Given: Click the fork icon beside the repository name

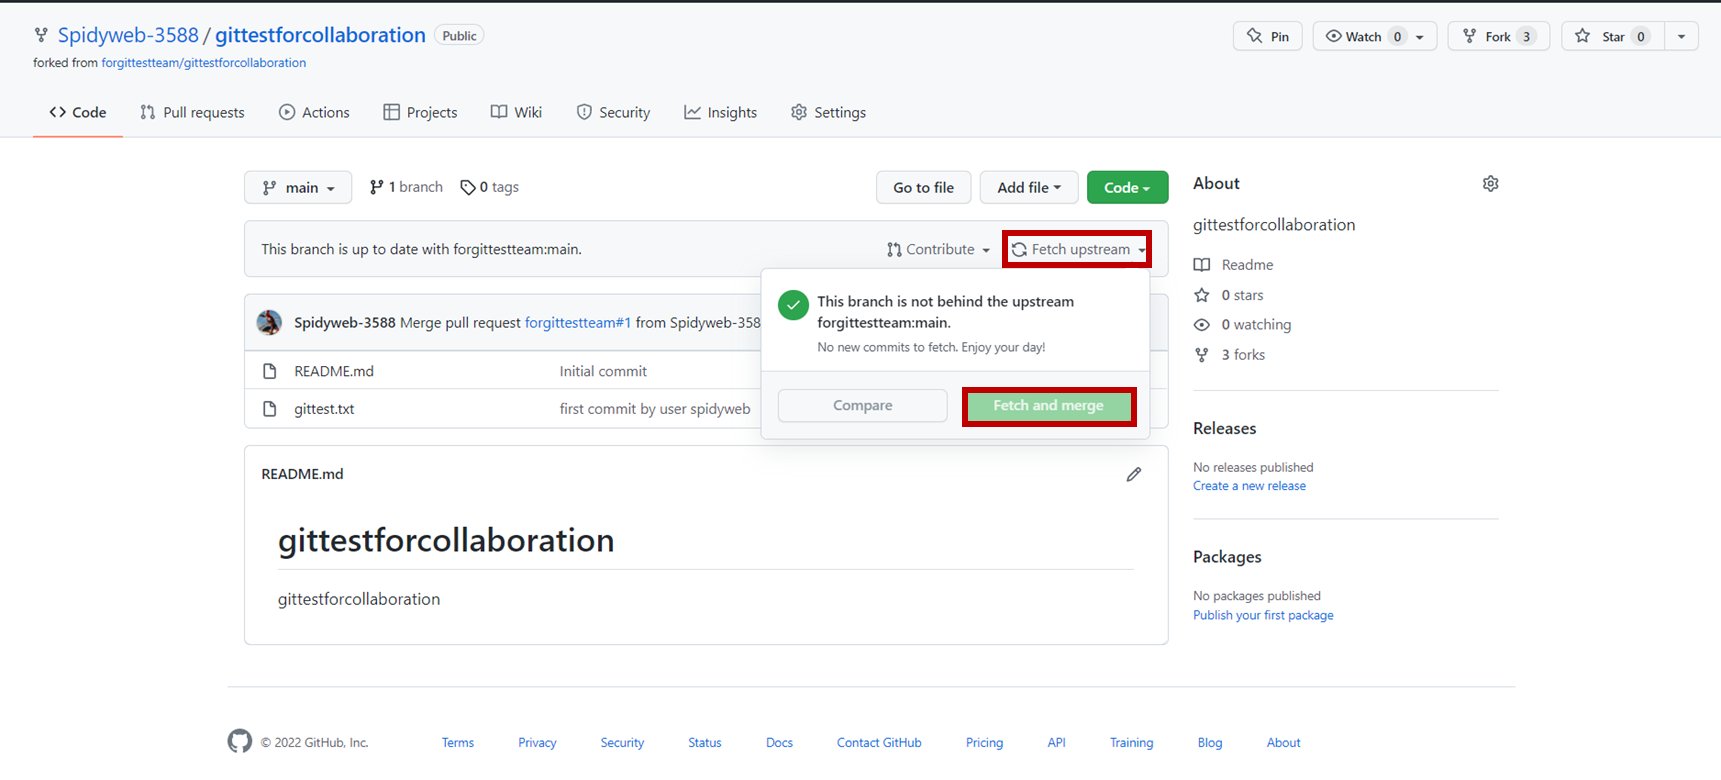Looking at the screenshot, I should pyautogui.click(x=41, y=35).
